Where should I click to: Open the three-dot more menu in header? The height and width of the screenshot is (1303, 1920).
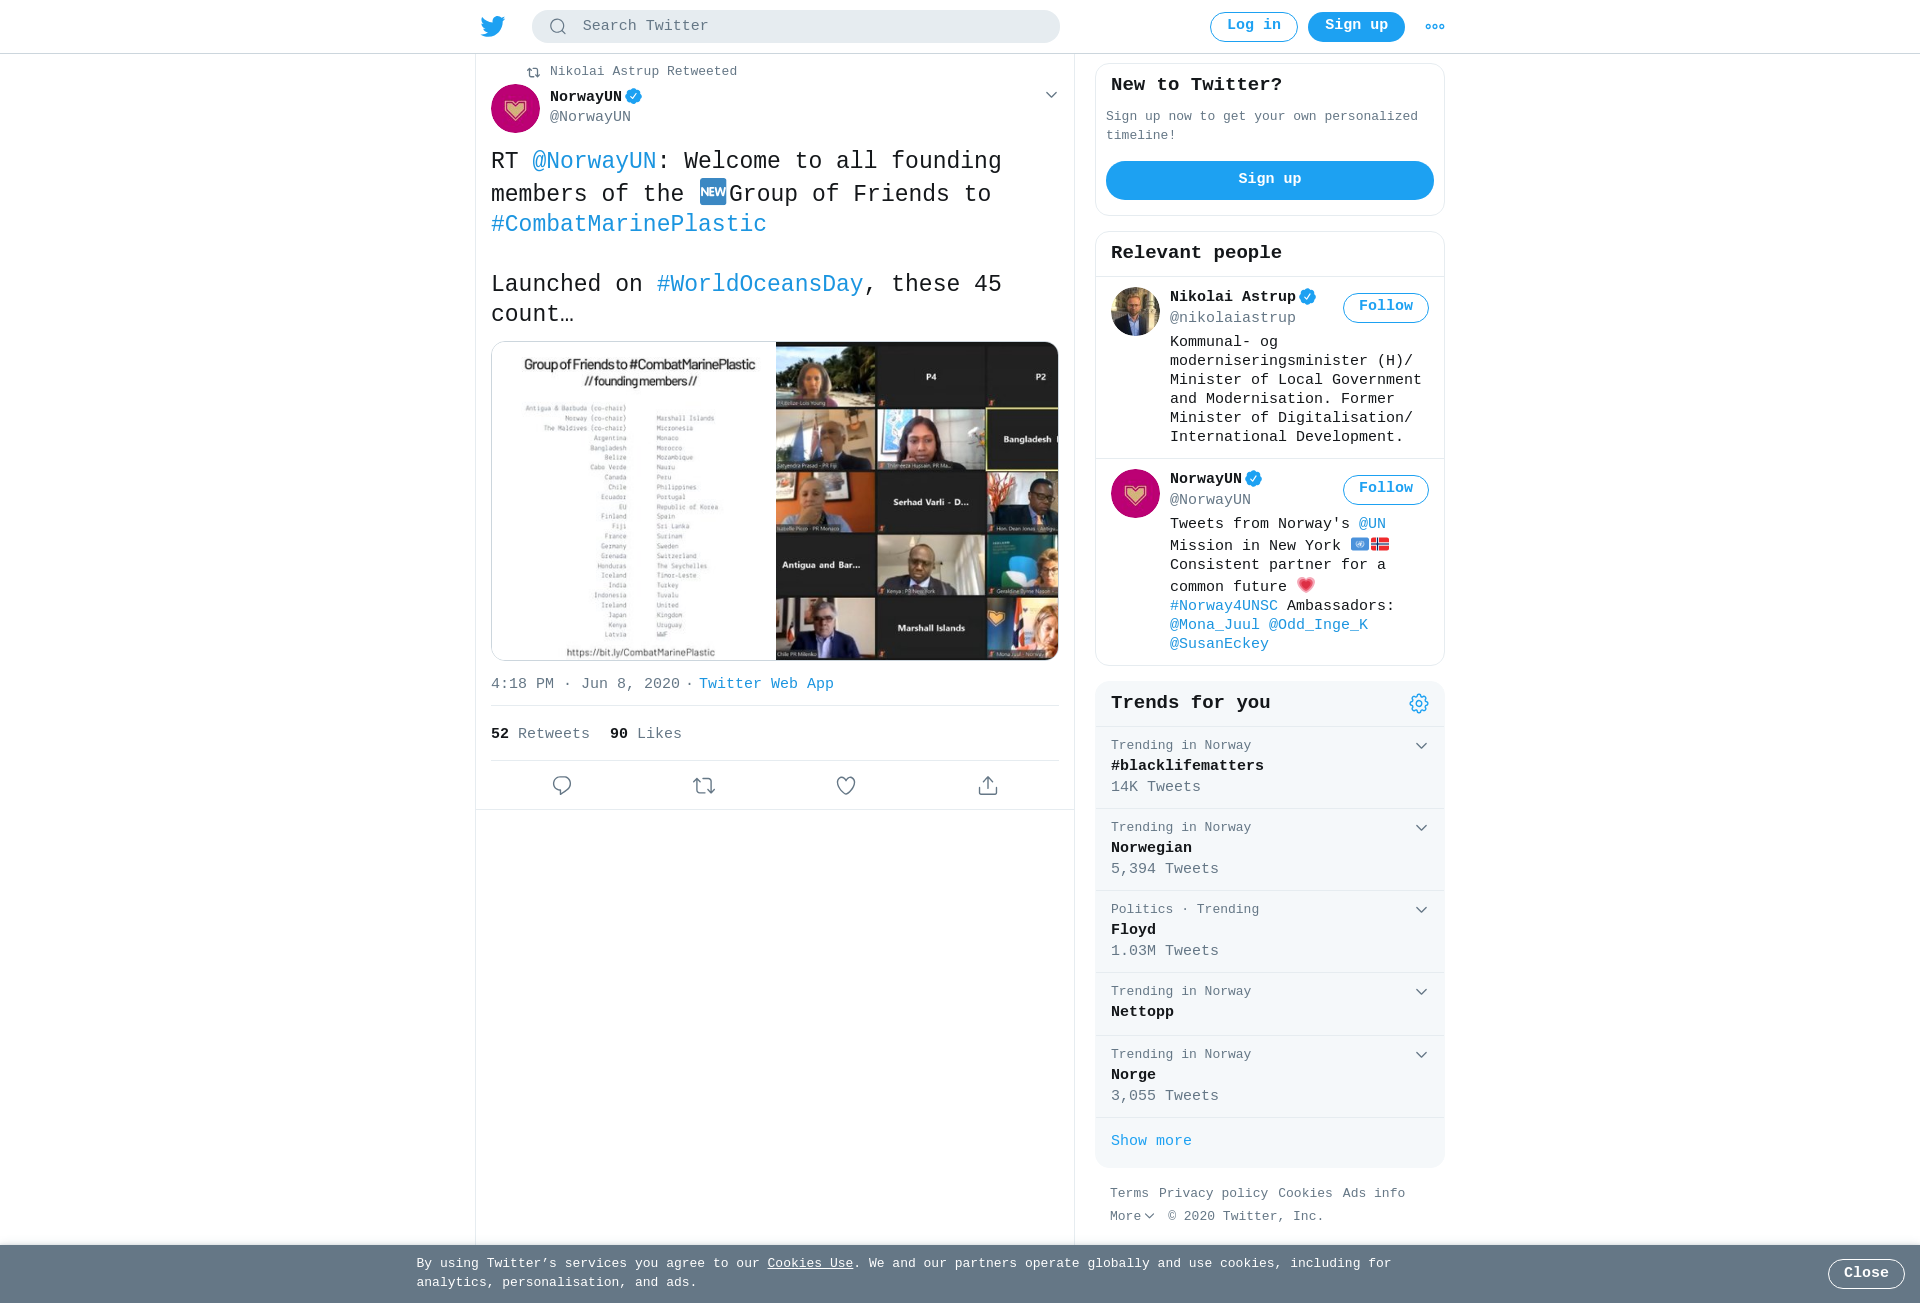click(x=1435, y=27)
